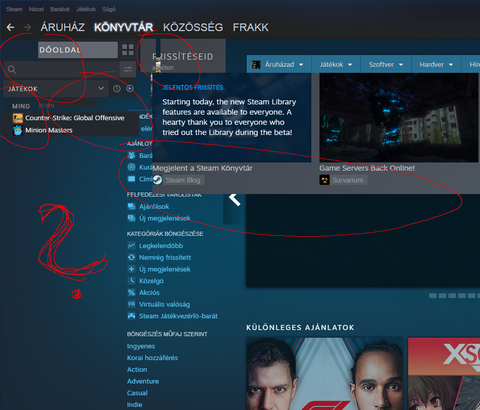Open the Súgó menu

[x=109, y=9]
